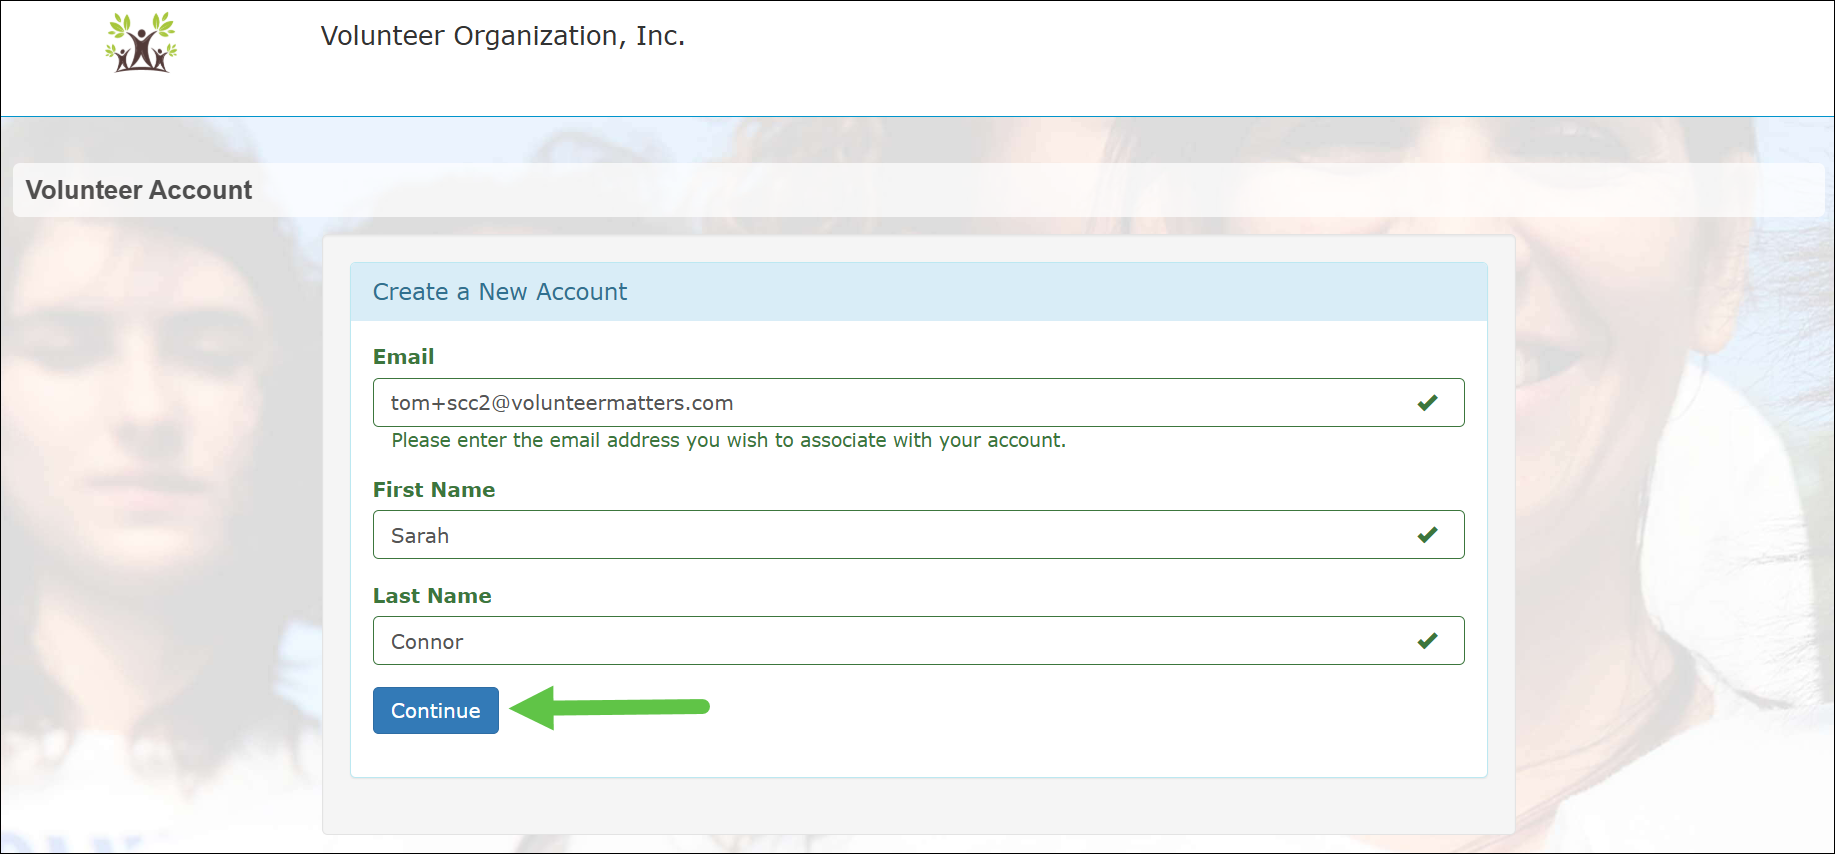The image size is (1835, 854).
Task: Focus the Last Name input field
Action: (x=918, y=641)
